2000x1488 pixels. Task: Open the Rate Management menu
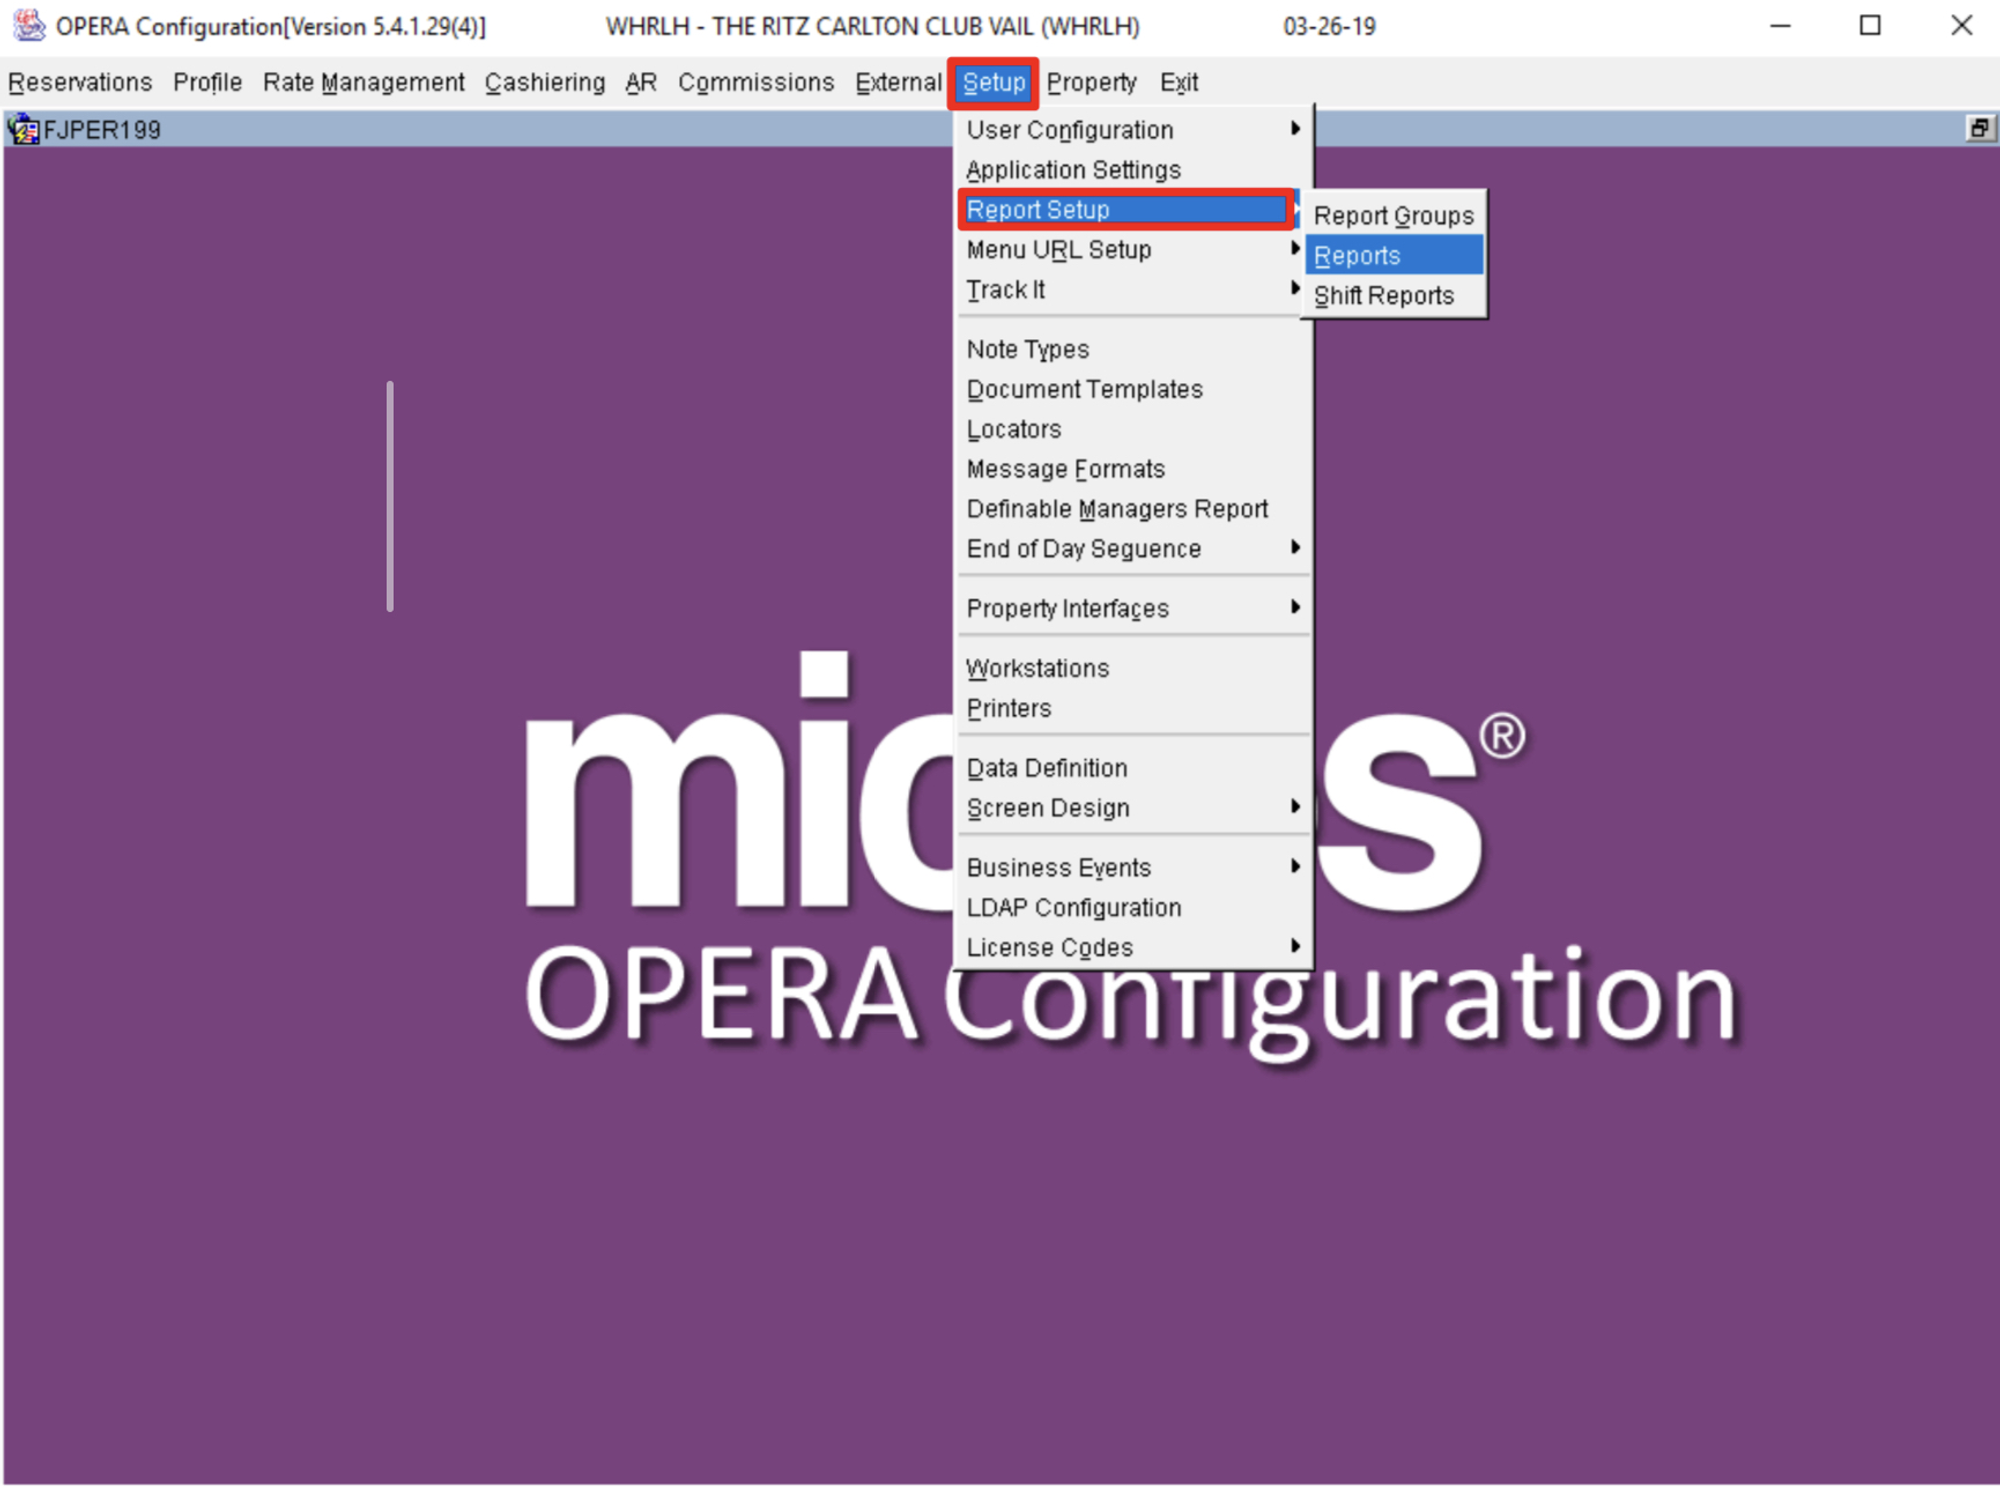tap(363, 82)
